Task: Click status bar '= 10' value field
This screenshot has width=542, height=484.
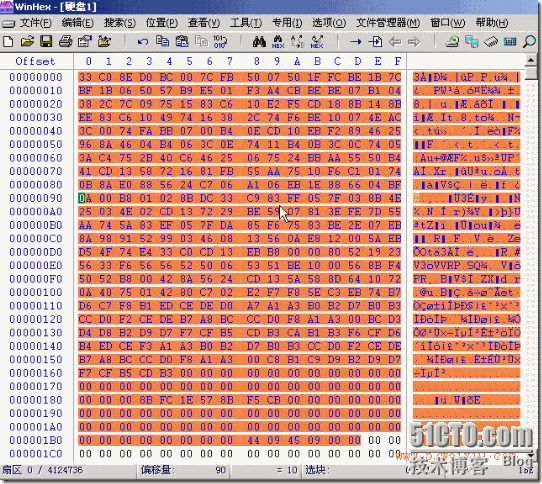Action: click(266, 470)
